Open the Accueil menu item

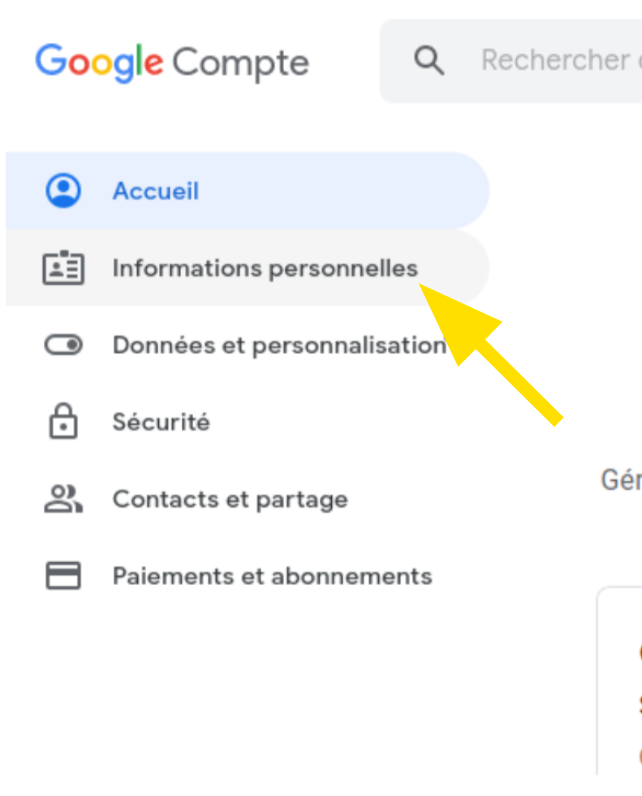[x=247, y=191]
